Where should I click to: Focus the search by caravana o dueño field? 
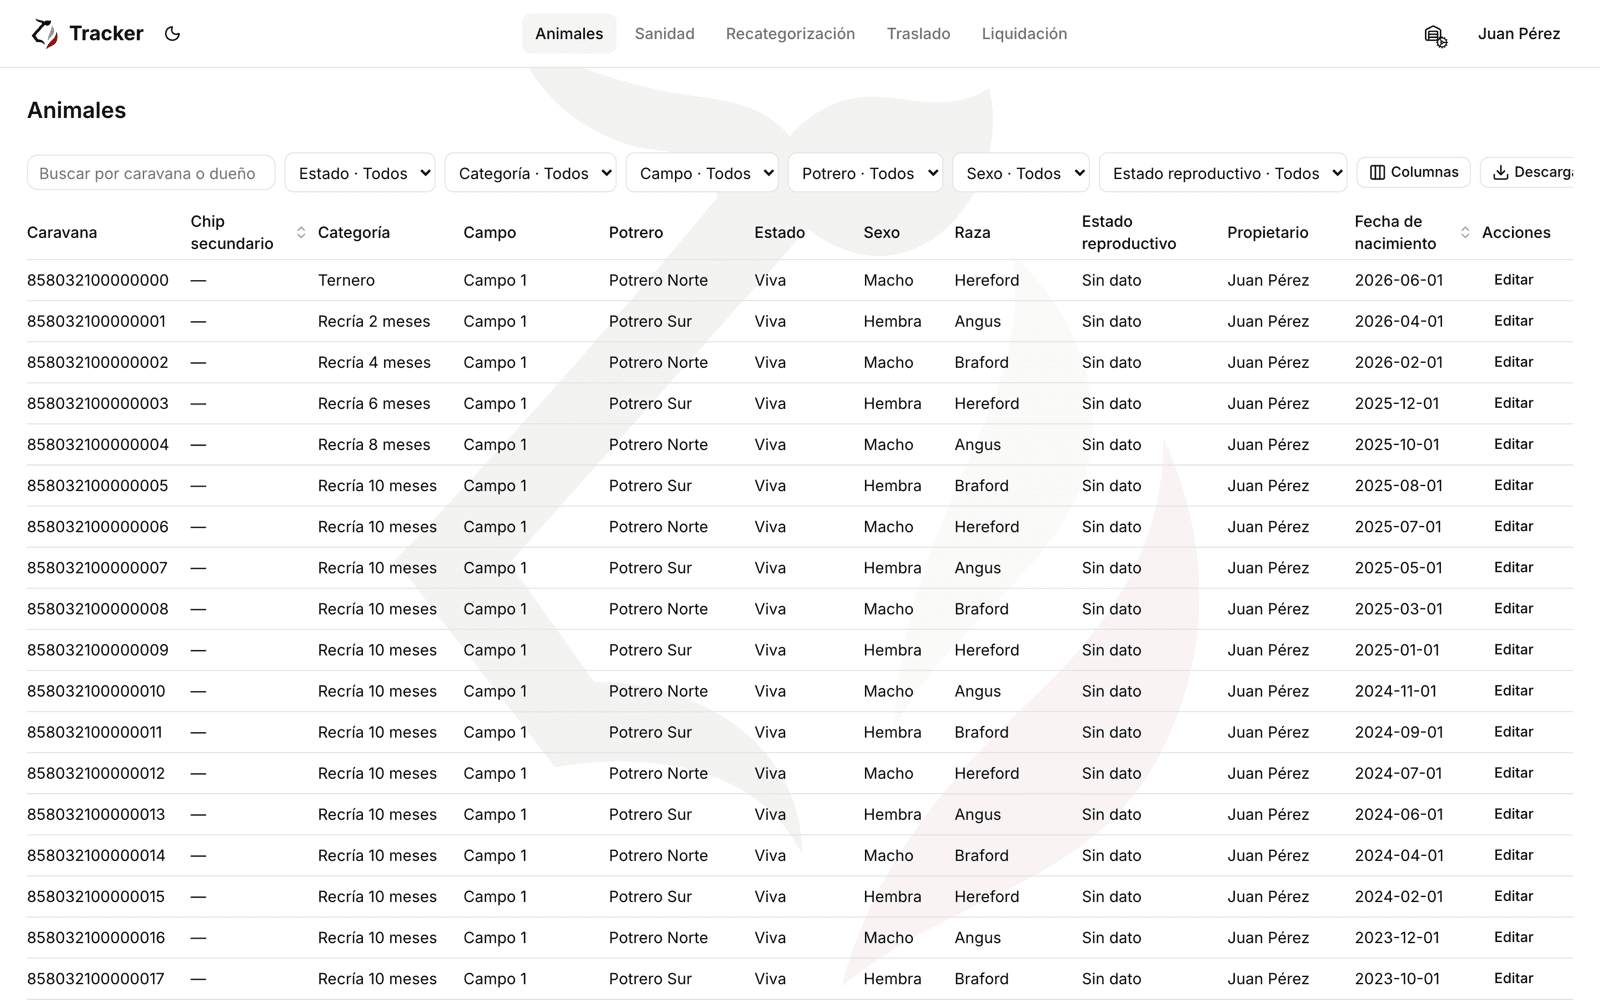click(x=151, y=173)
